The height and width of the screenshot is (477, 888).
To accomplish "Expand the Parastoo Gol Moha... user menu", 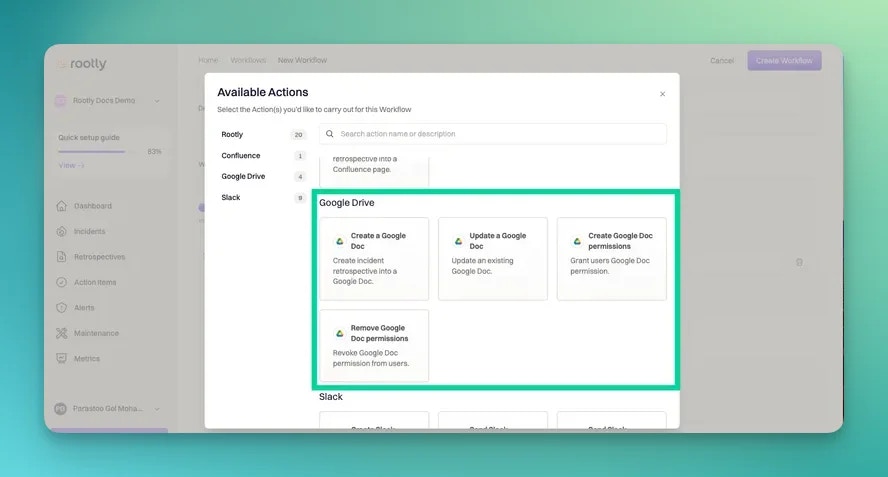I will tap(157, 408).
